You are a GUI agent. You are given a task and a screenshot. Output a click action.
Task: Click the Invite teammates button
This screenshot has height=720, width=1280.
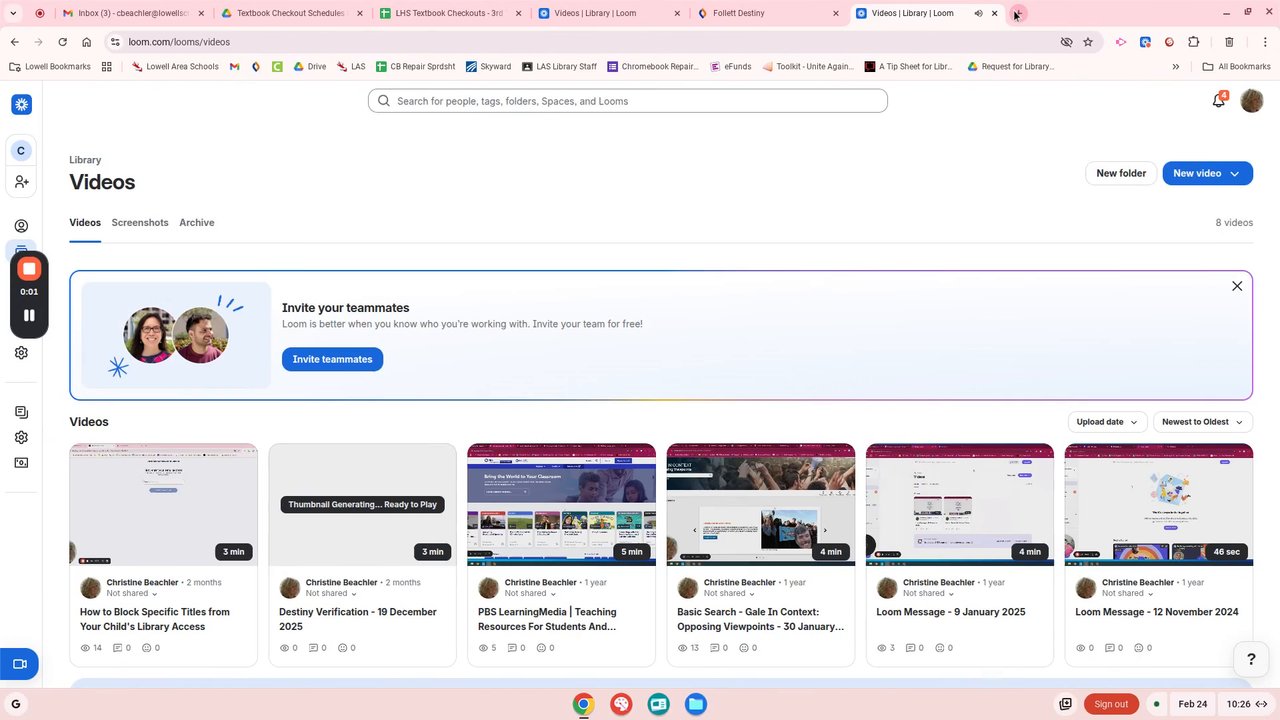click(x=332, y=359)
